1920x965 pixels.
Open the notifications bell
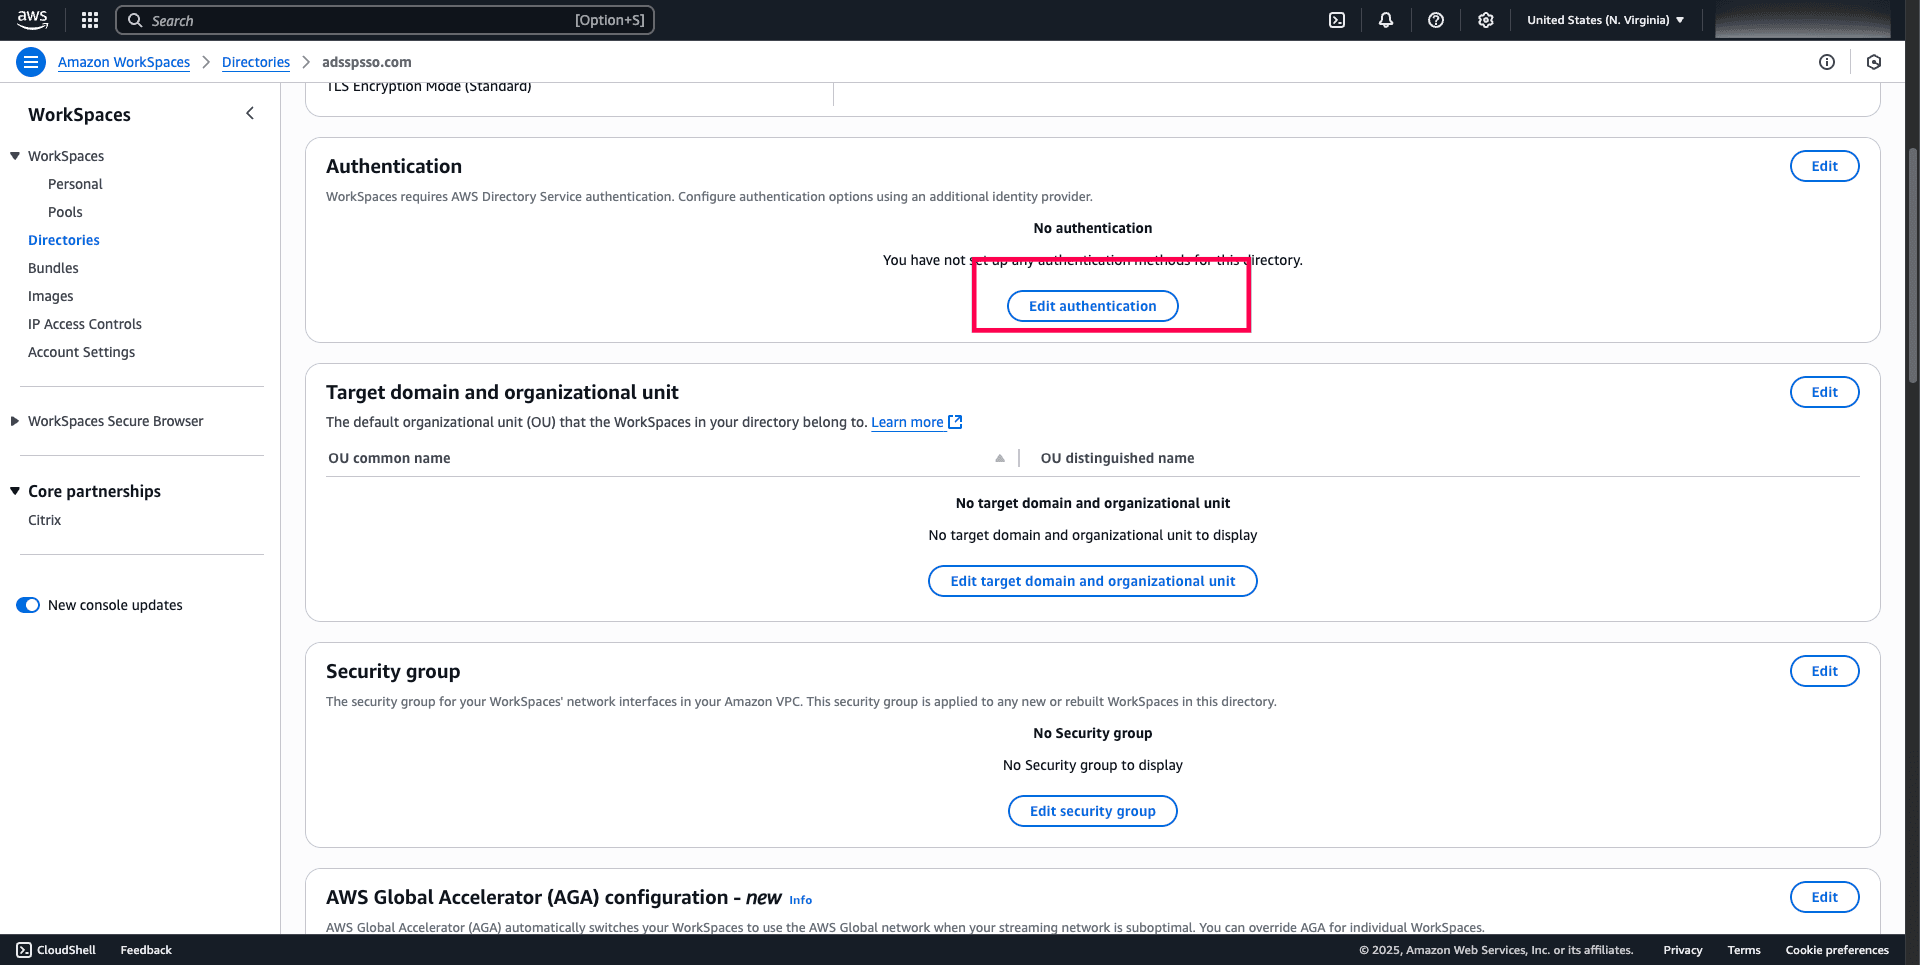(x=1386, y=20)
